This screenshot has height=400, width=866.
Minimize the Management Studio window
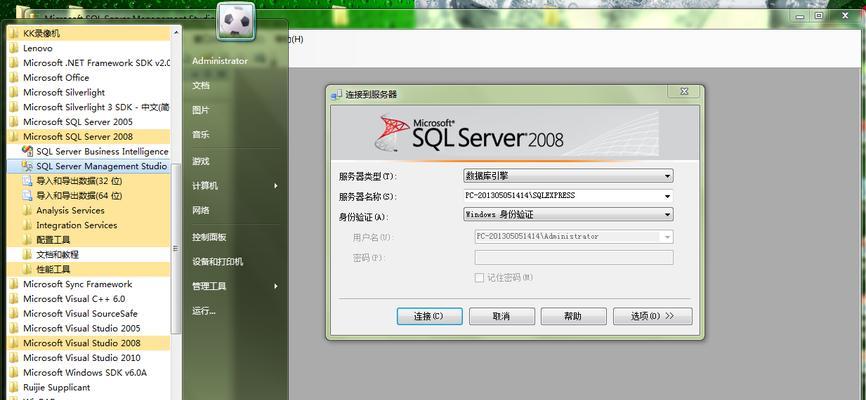tap(799, 17)
